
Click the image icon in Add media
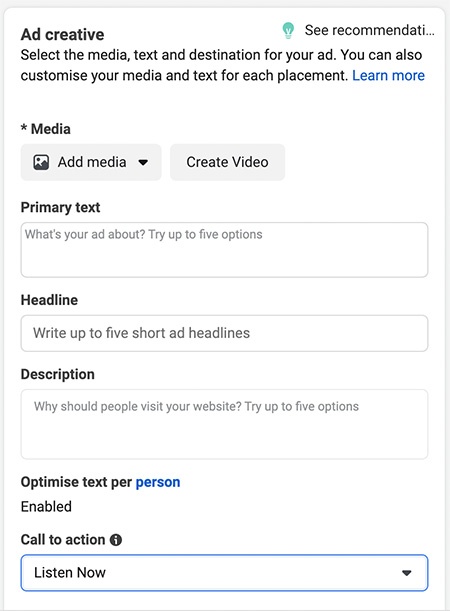[41, 162]
